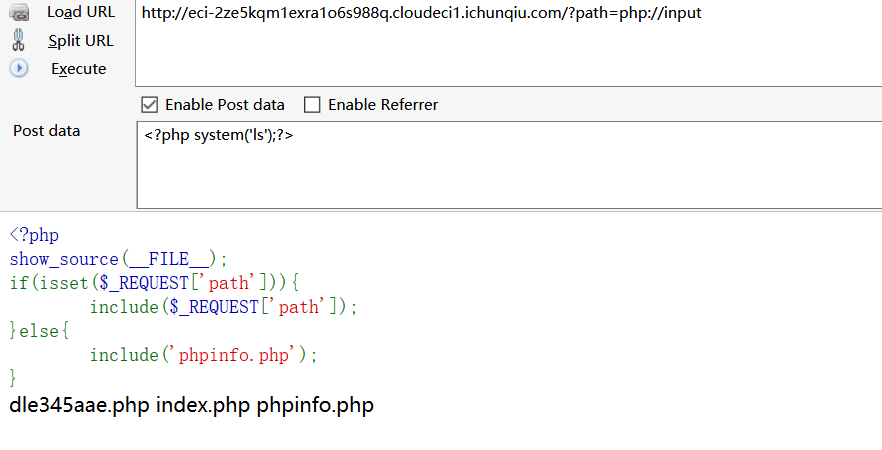Click the Split URL icon
882x450 pixels.
[19, 40]
